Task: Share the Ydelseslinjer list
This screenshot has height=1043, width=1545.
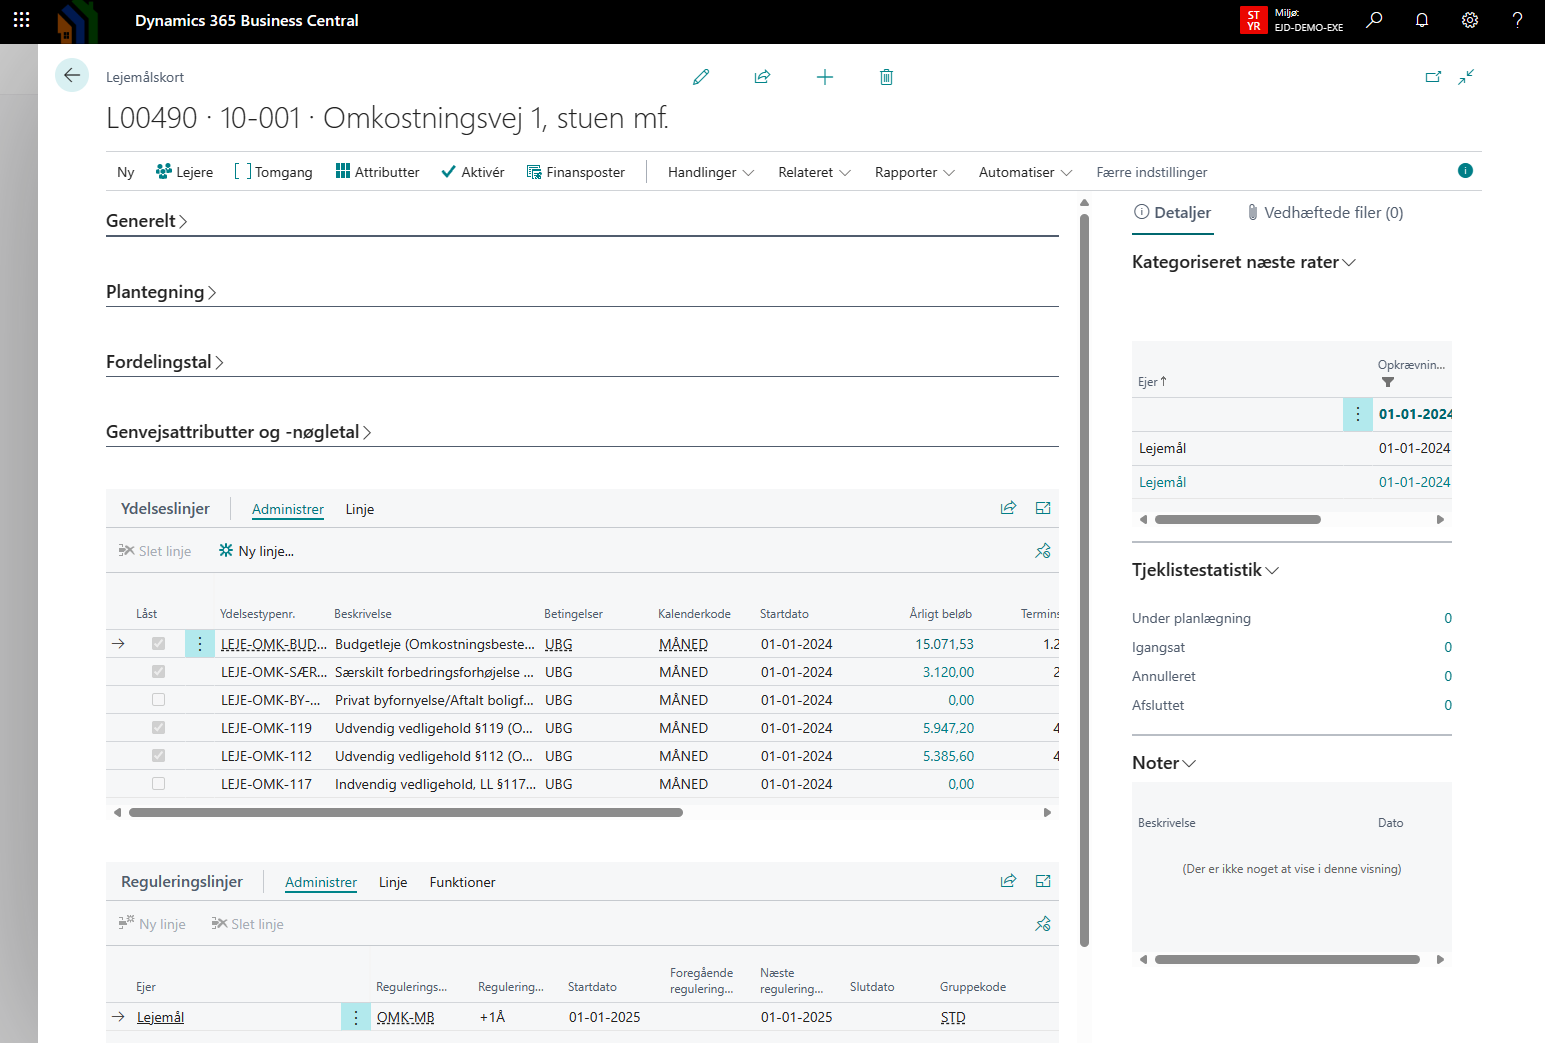Action: click(x=1008, y=508)
